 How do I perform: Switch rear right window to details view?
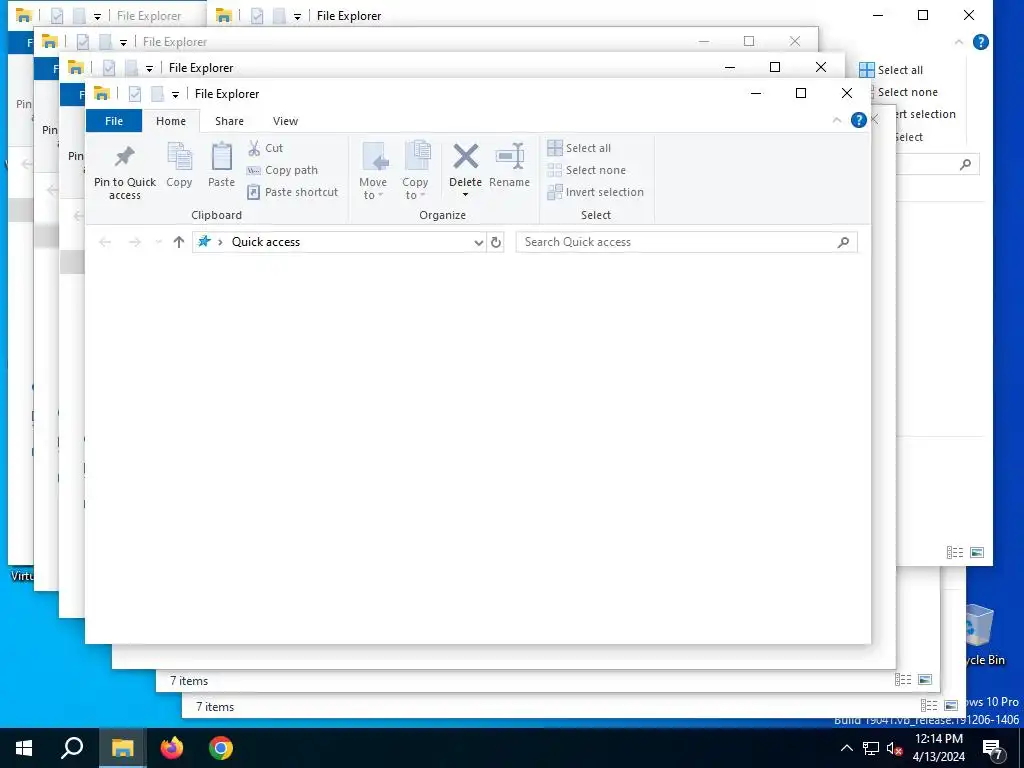point(955,552)
